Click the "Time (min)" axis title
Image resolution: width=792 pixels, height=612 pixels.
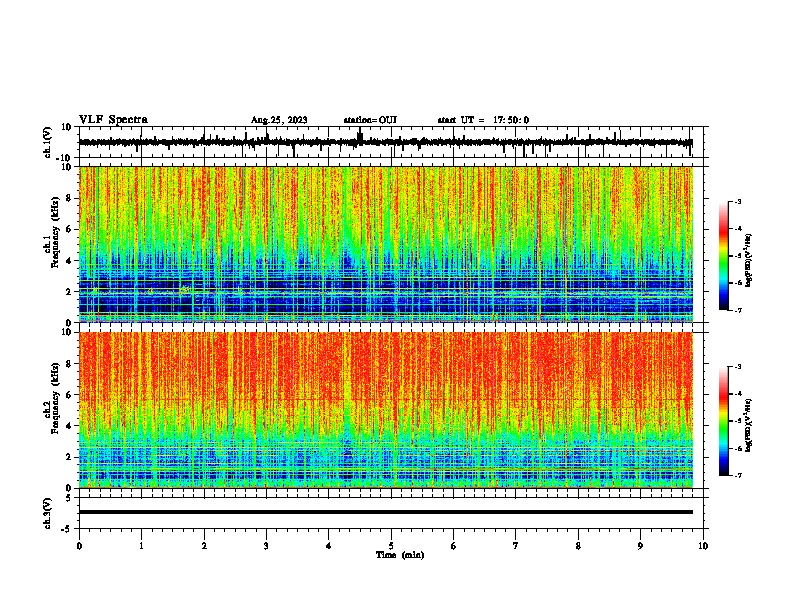[x=400, y=555]
